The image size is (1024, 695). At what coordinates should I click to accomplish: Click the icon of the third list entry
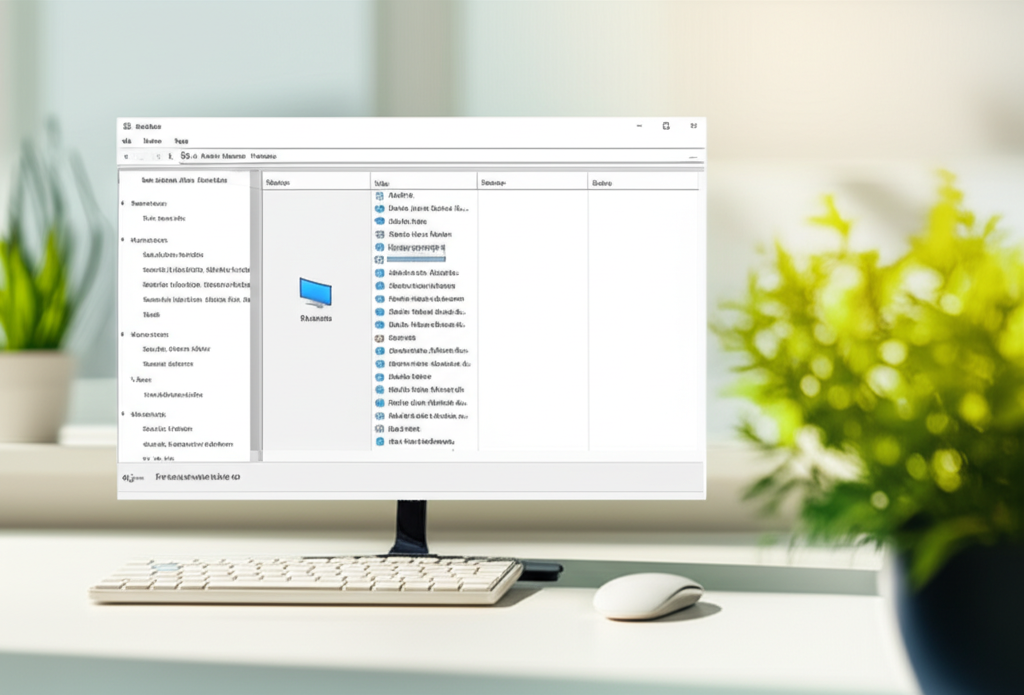[x=379, y=222]
